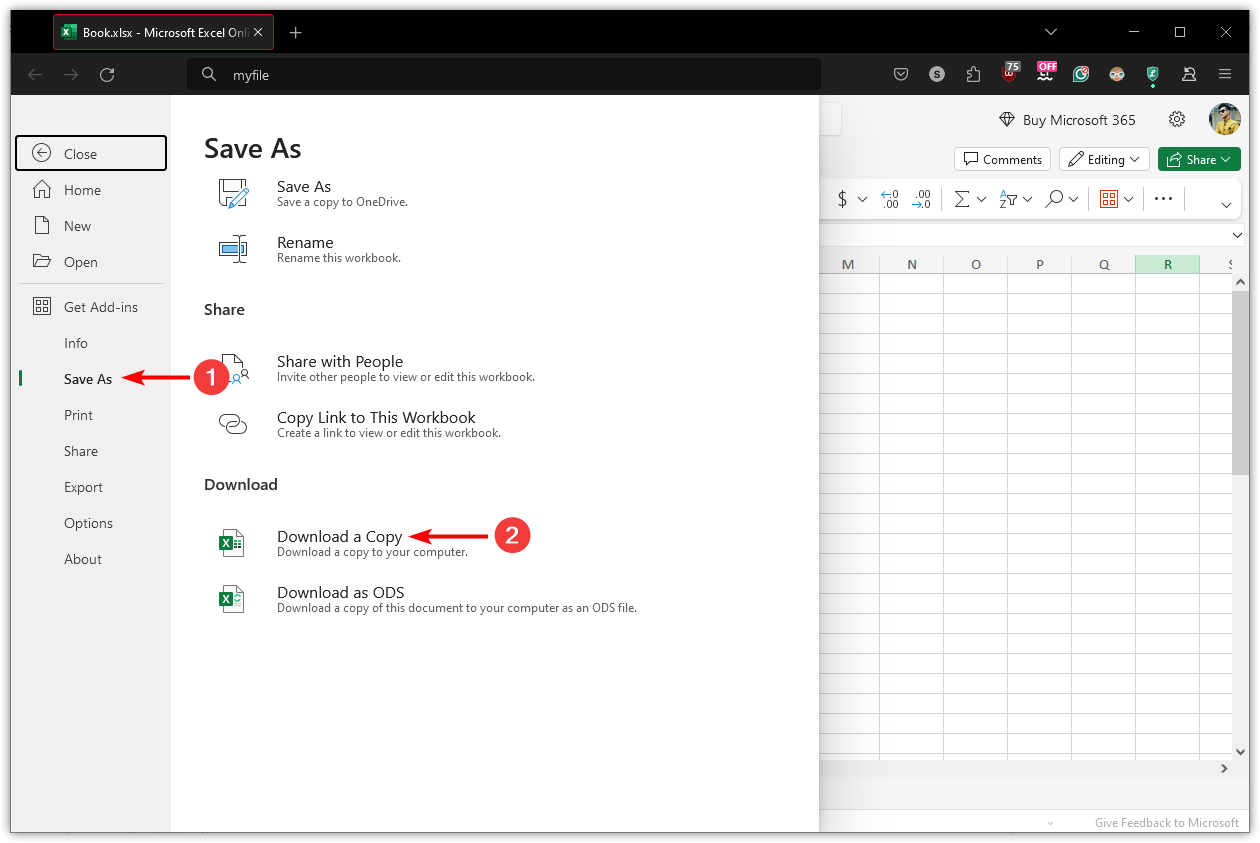Select the AutoSum tool

coord(963,198)
